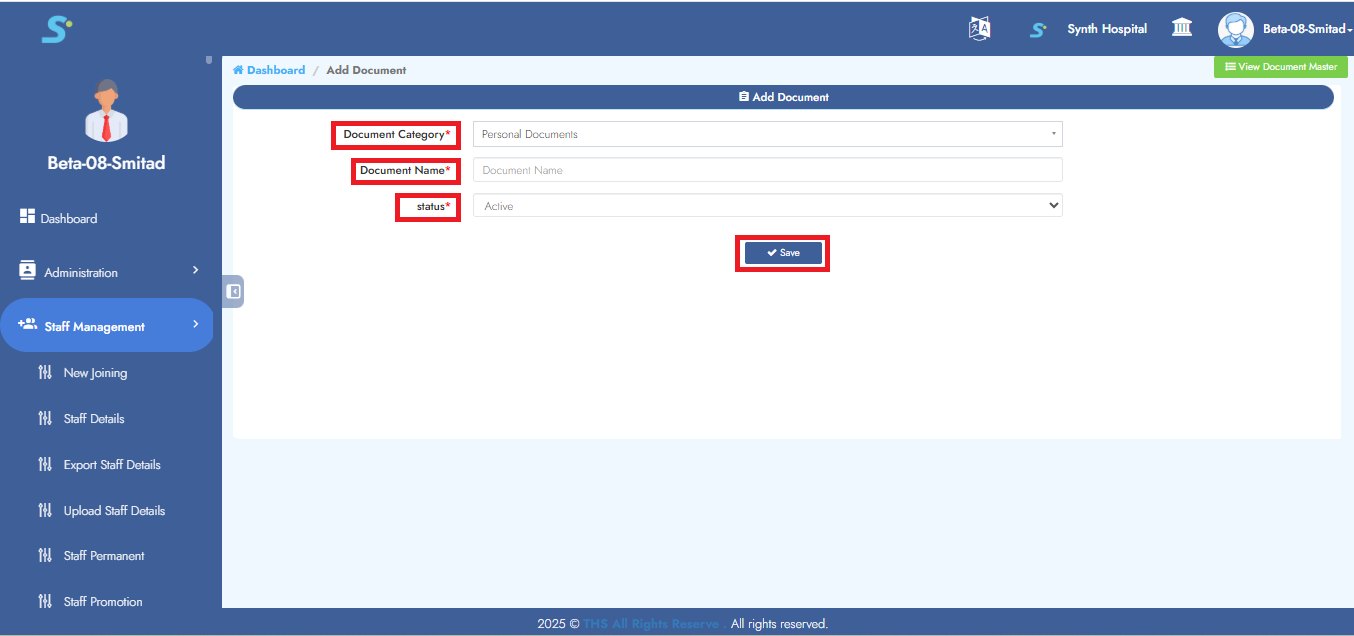Click the language translate icon in header
The image size is (1354, 636).
click(980, 29)
